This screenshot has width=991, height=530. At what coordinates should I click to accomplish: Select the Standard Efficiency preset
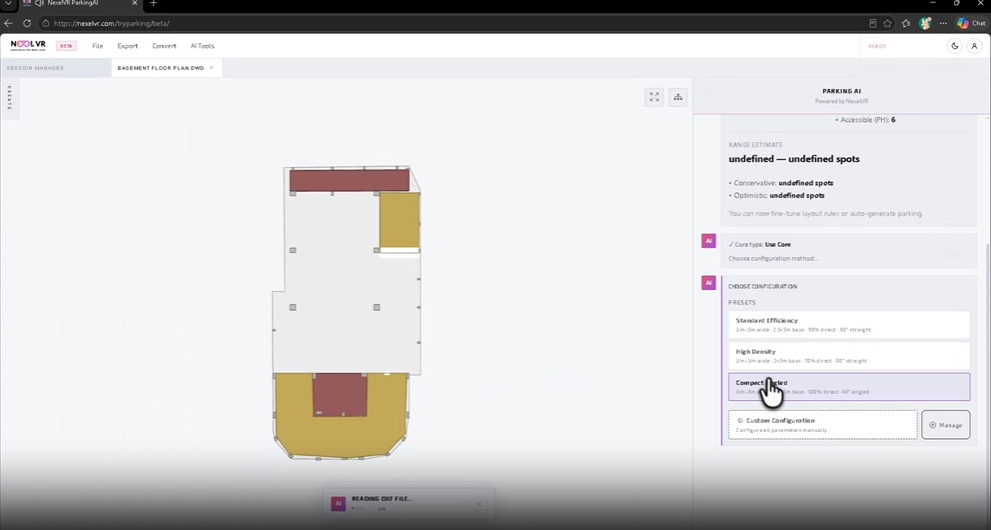[849, 325]
